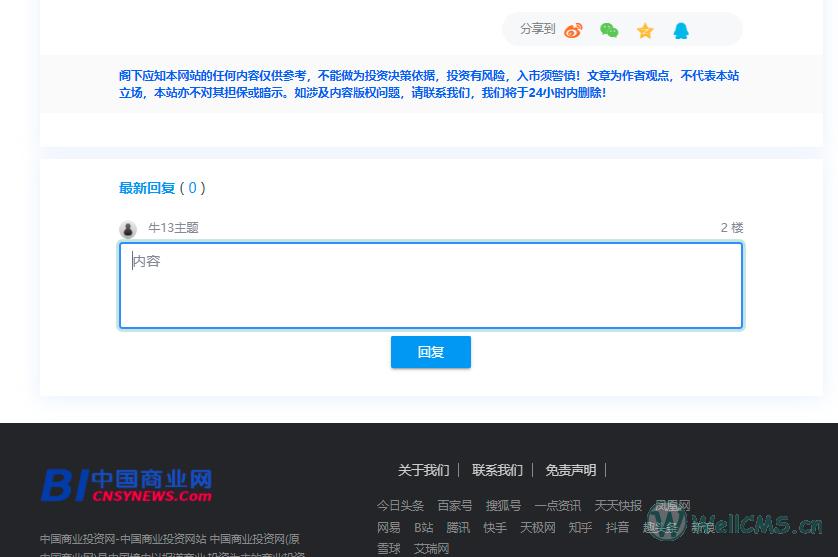Click the 中国商业网 footer logo

click(127, 485)
